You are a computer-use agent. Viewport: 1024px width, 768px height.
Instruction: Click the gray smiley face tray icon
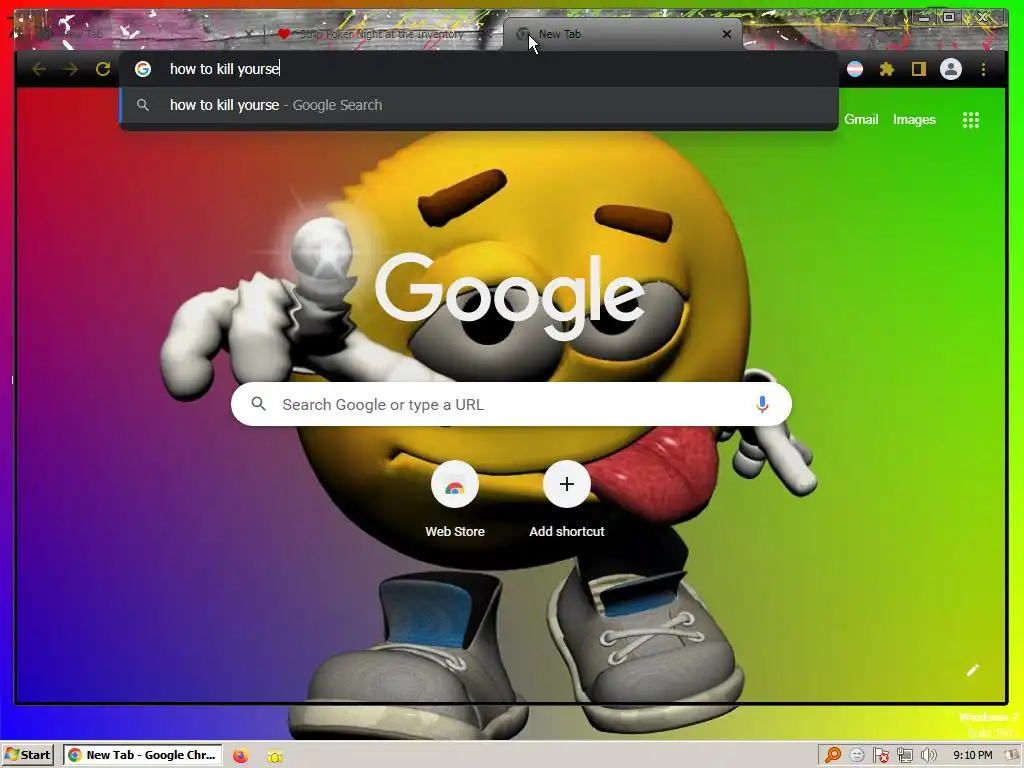coord(857,755)
